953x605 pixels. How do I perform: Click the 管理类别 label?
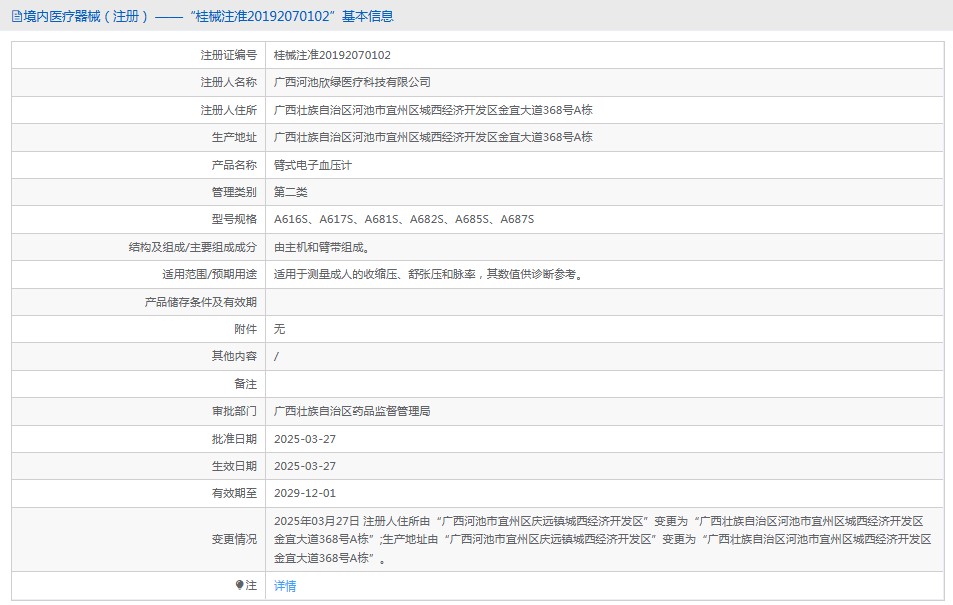pos(234,192)
